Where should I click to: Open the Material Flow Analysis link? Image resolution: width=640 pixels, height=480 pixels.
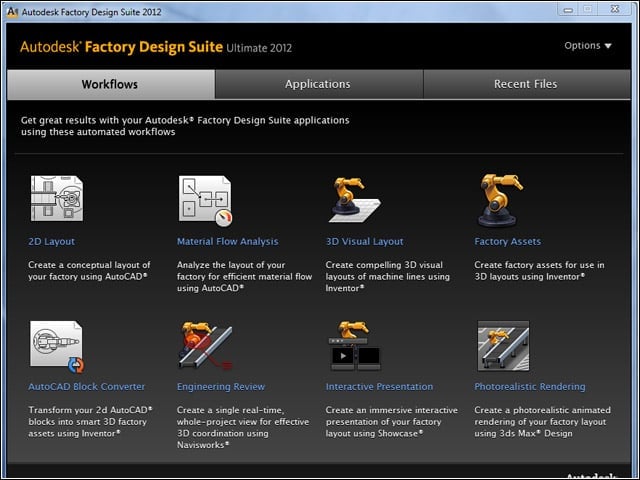click(227, 242)
